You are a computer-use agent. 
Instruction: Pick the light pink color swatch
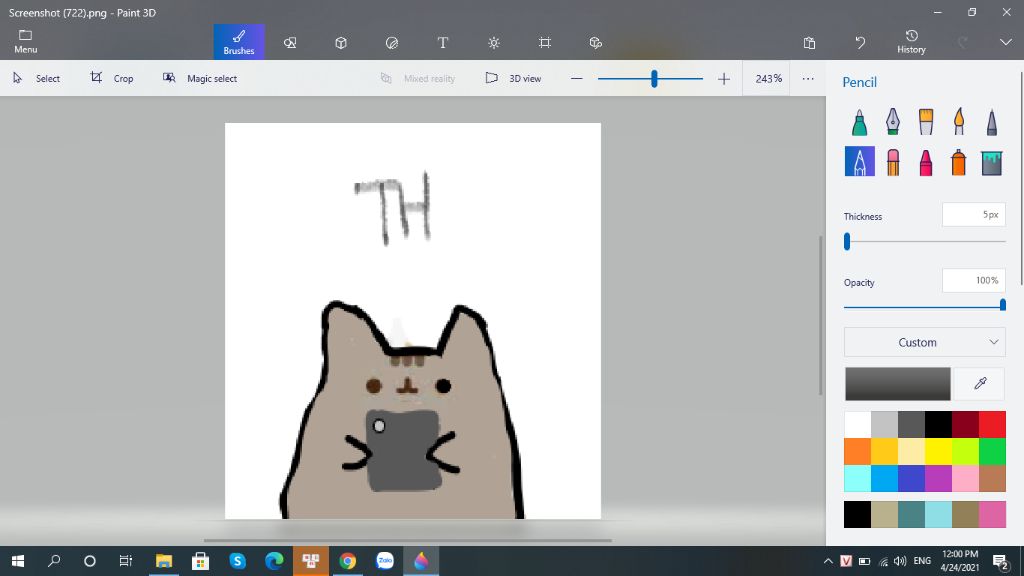pyautogui.click(x=965, y=479)
